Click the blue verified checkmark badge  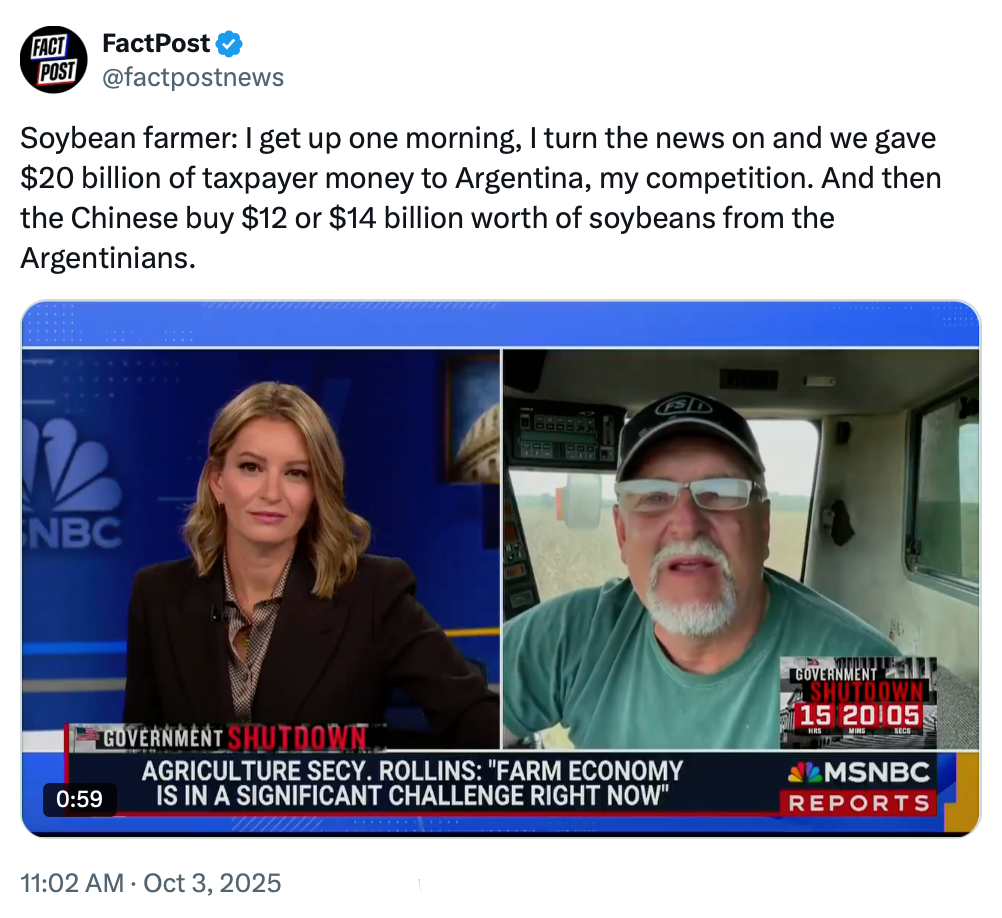pyautogui.click(x=230, y=44)
